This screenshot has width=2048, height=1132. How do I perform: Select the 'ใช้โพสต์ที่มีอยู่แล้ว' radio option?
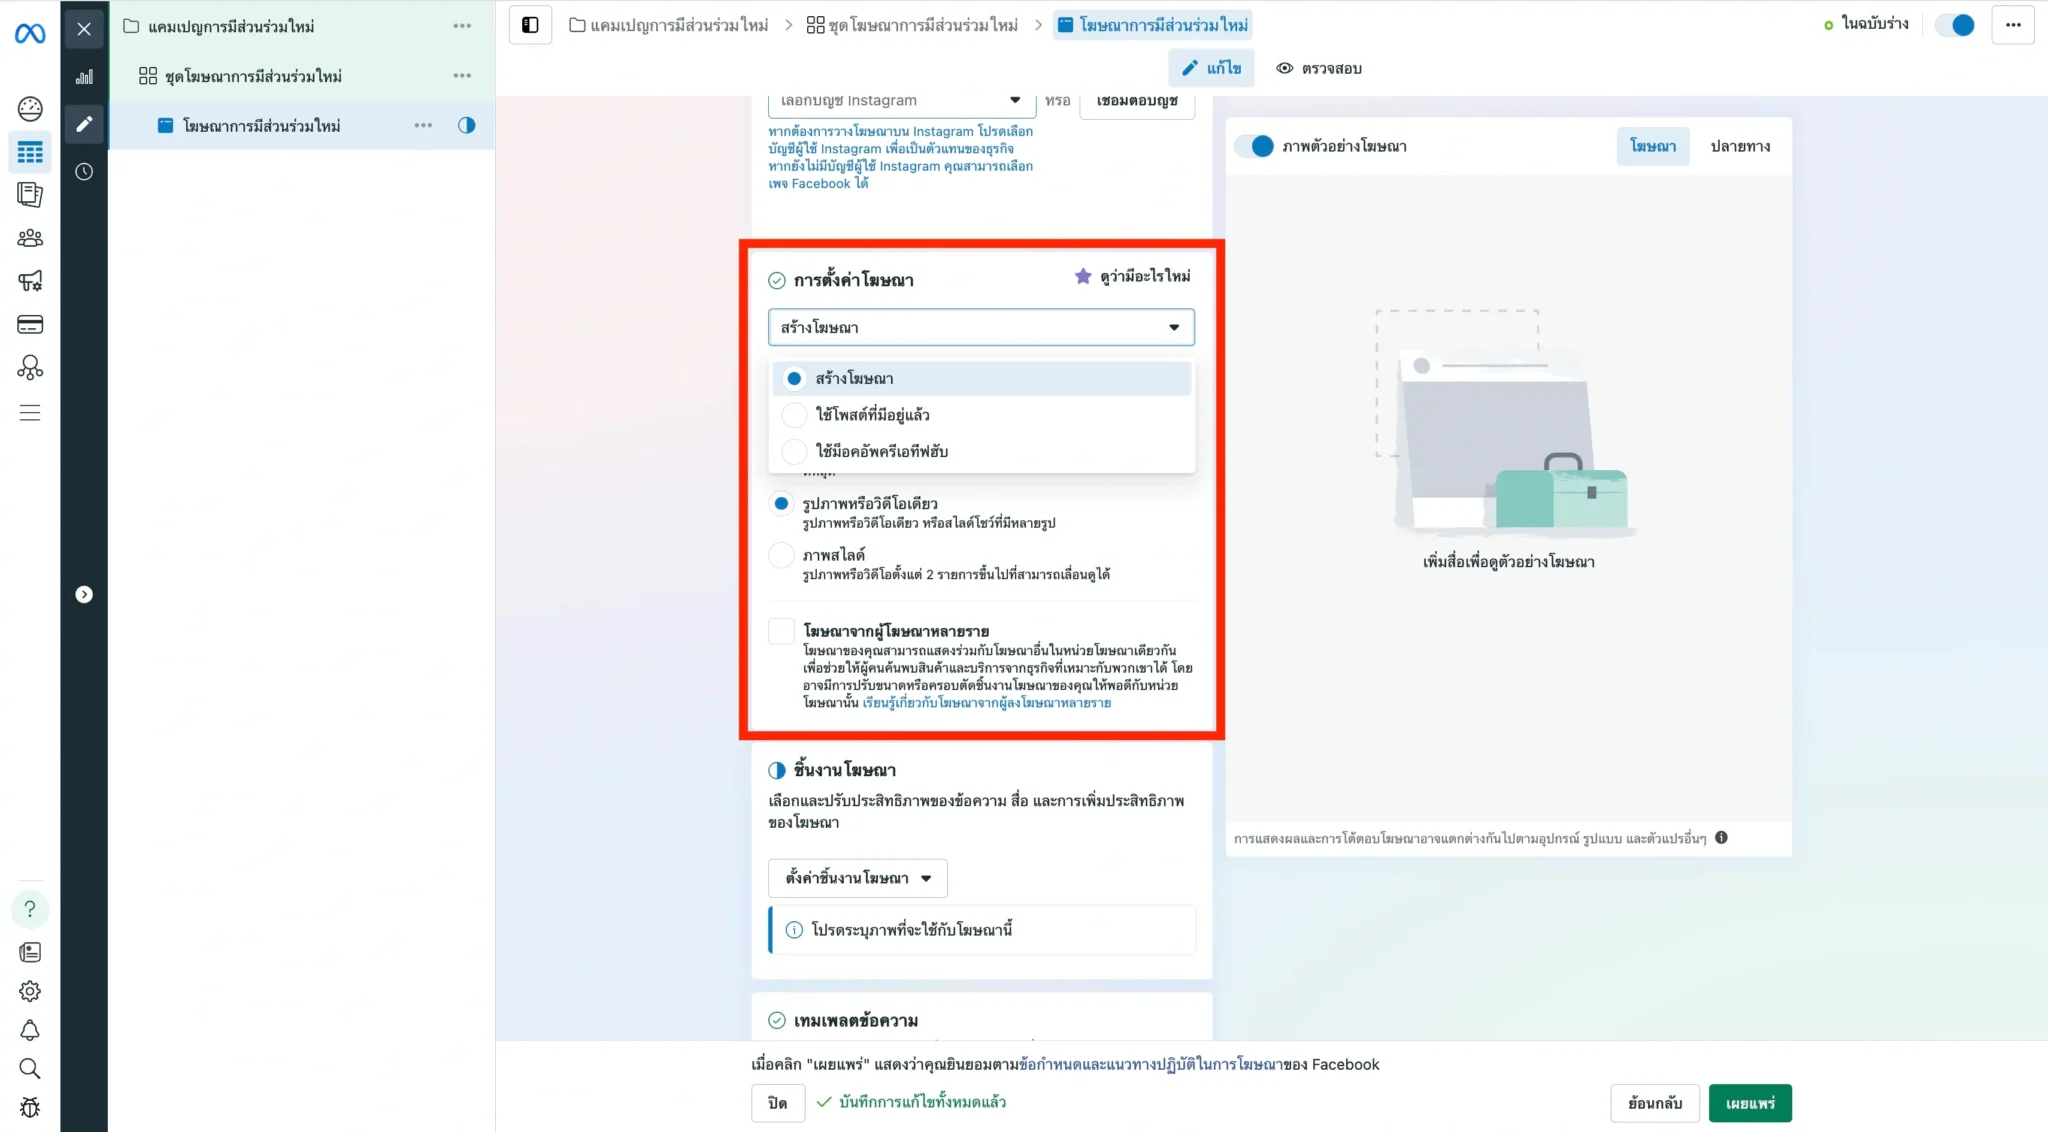click(x=794, y=414)
